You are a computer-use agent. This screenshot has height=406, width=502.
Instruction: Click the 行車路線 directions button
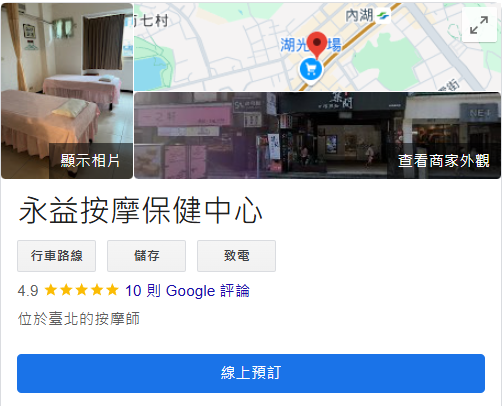[x=56, y=256]
